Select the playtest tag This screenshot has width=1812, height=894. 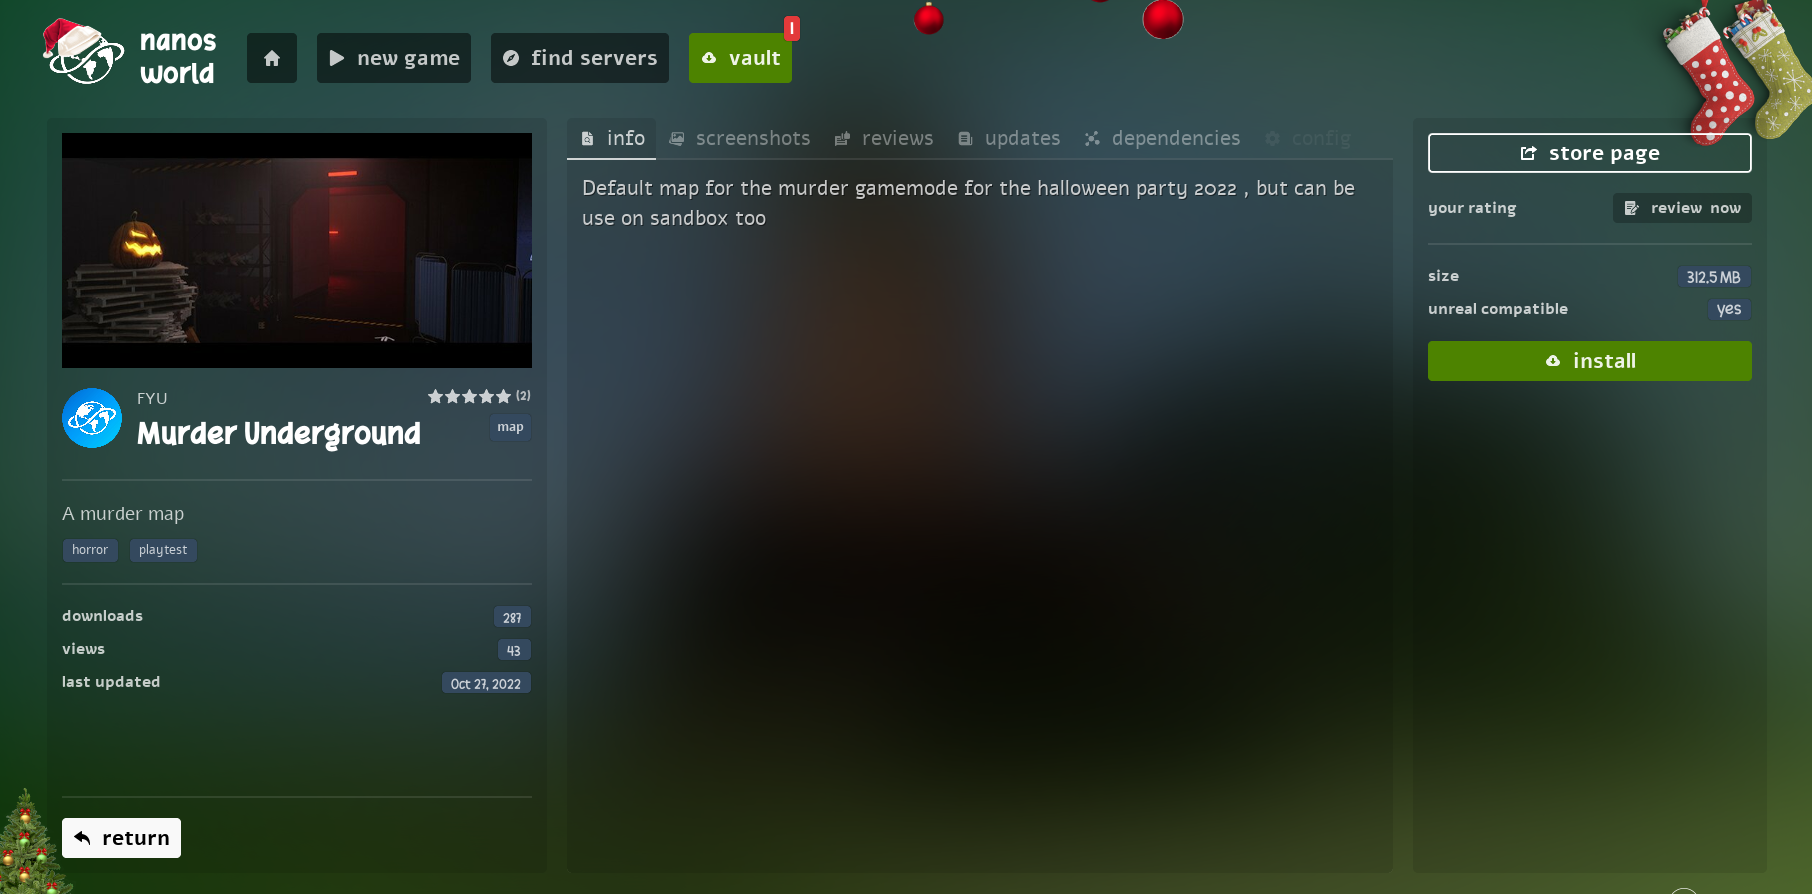point(163,550)
